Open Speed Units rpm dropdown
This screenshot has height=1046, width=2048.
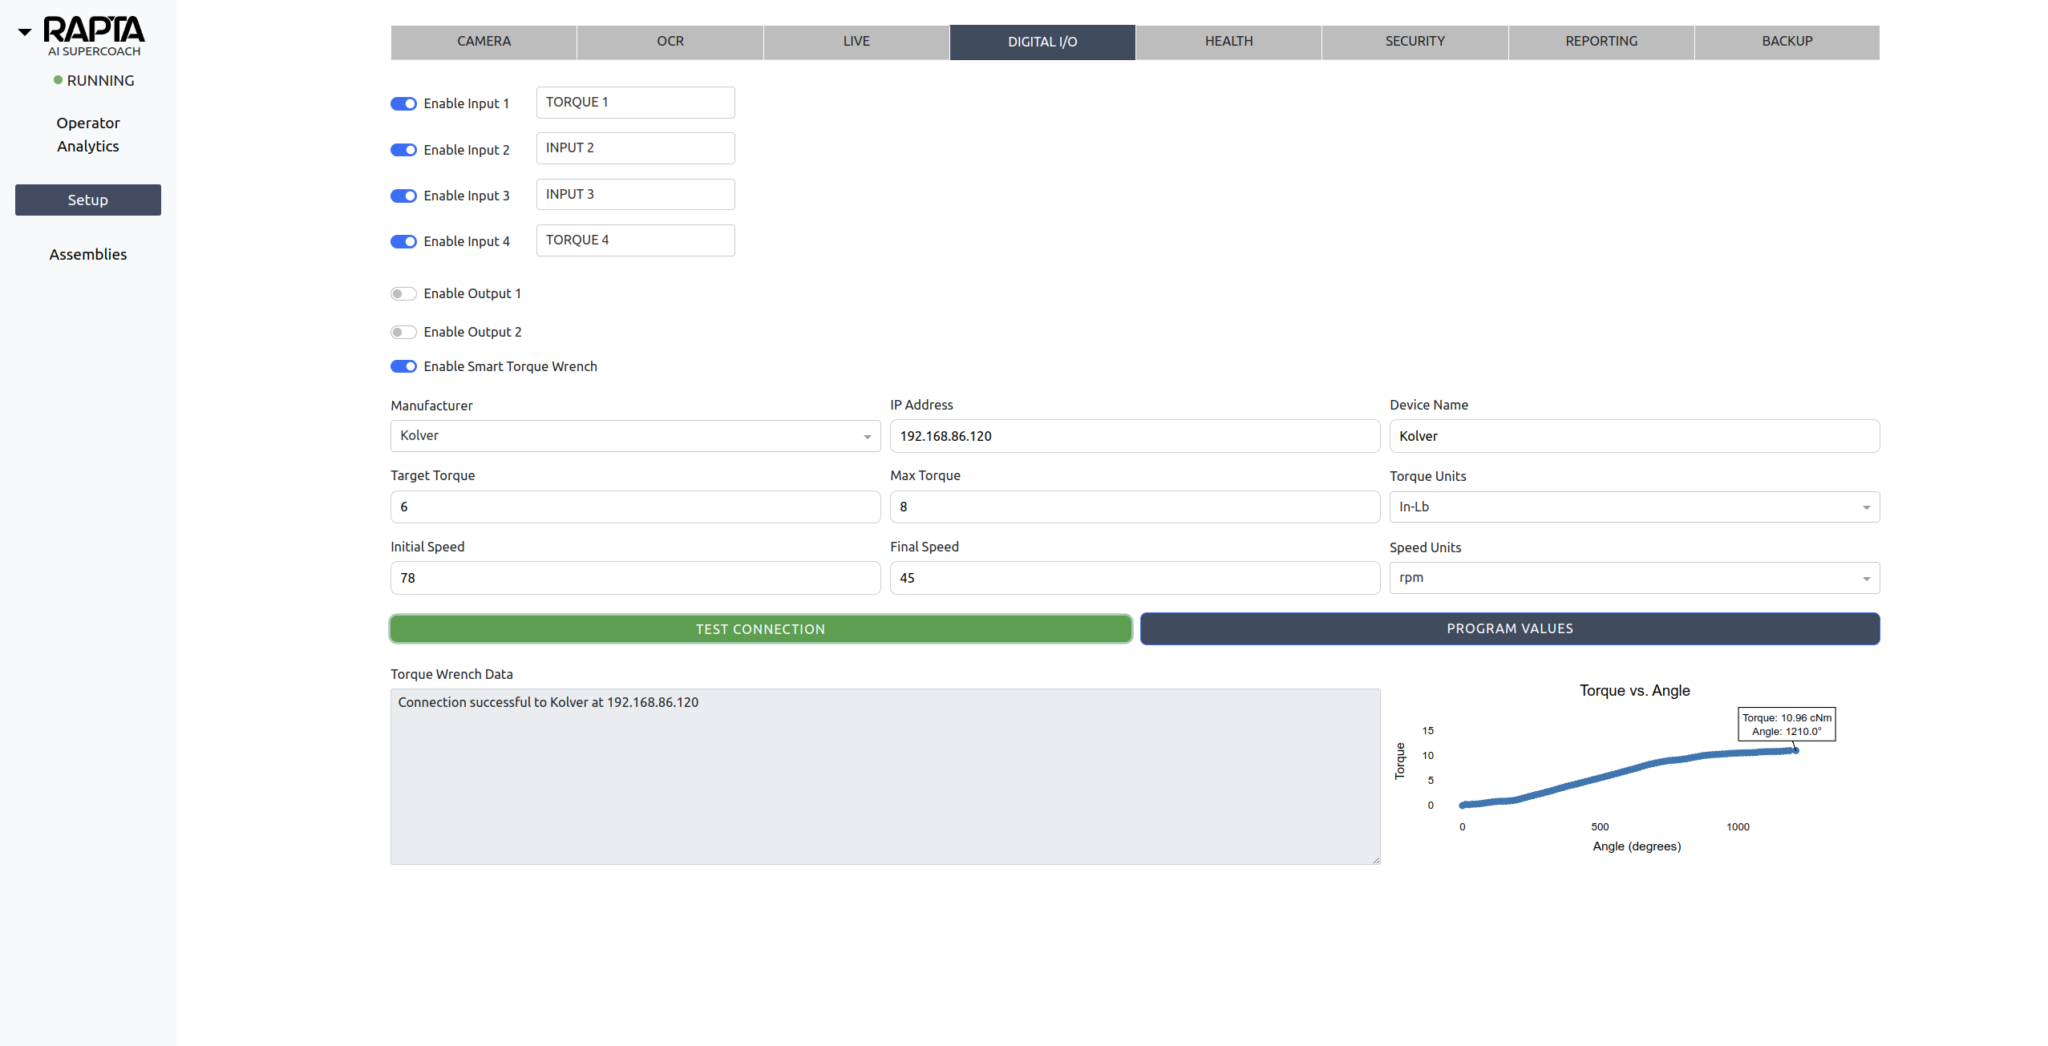pos(1633,578)
